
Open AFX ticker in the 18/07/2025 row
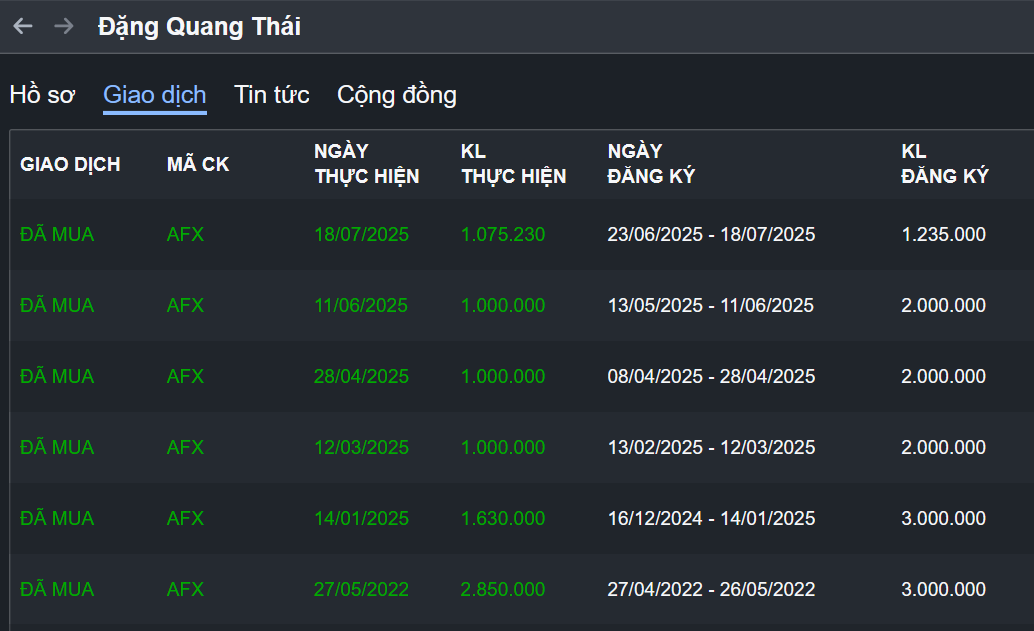pos(185,234)
